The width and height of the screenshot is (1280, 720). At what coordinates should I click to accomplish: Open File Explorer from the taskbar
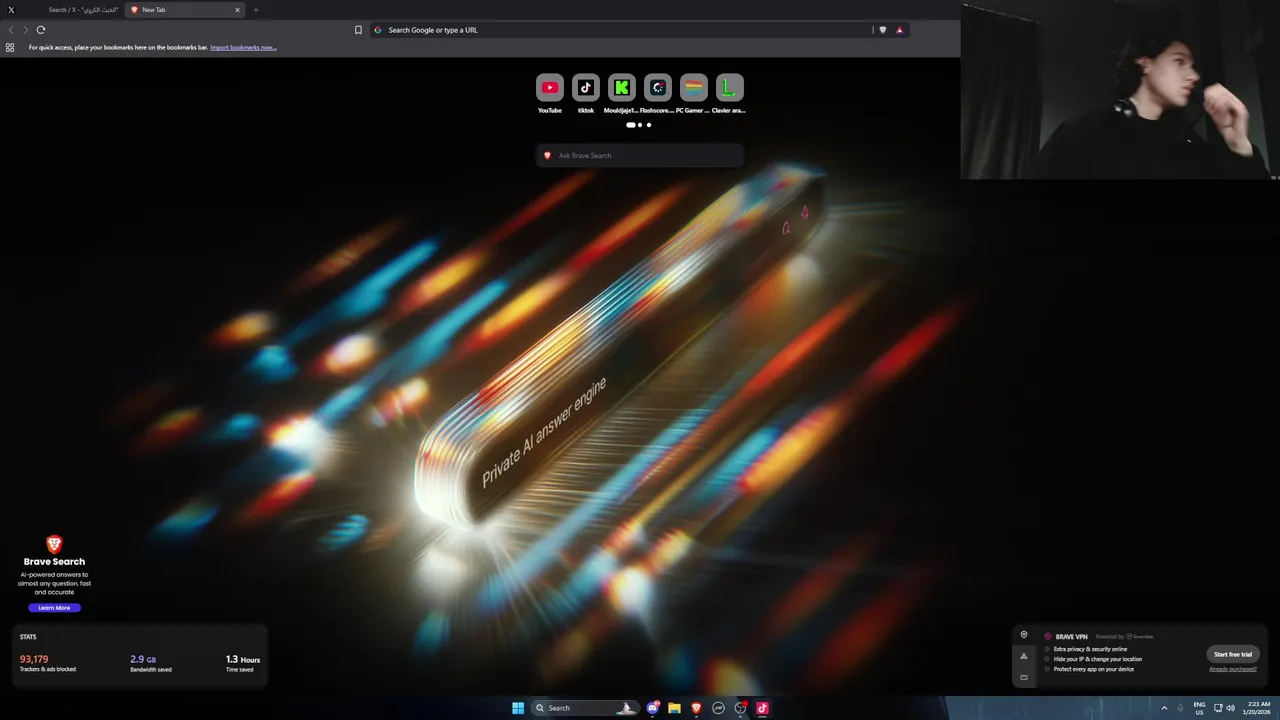[674, 708]
